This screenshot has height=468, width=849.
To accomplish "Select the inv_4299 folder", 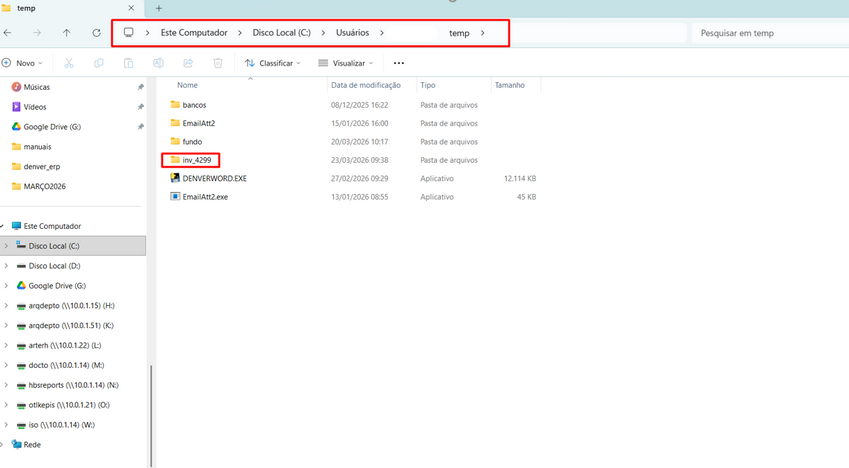I will 198,160.
